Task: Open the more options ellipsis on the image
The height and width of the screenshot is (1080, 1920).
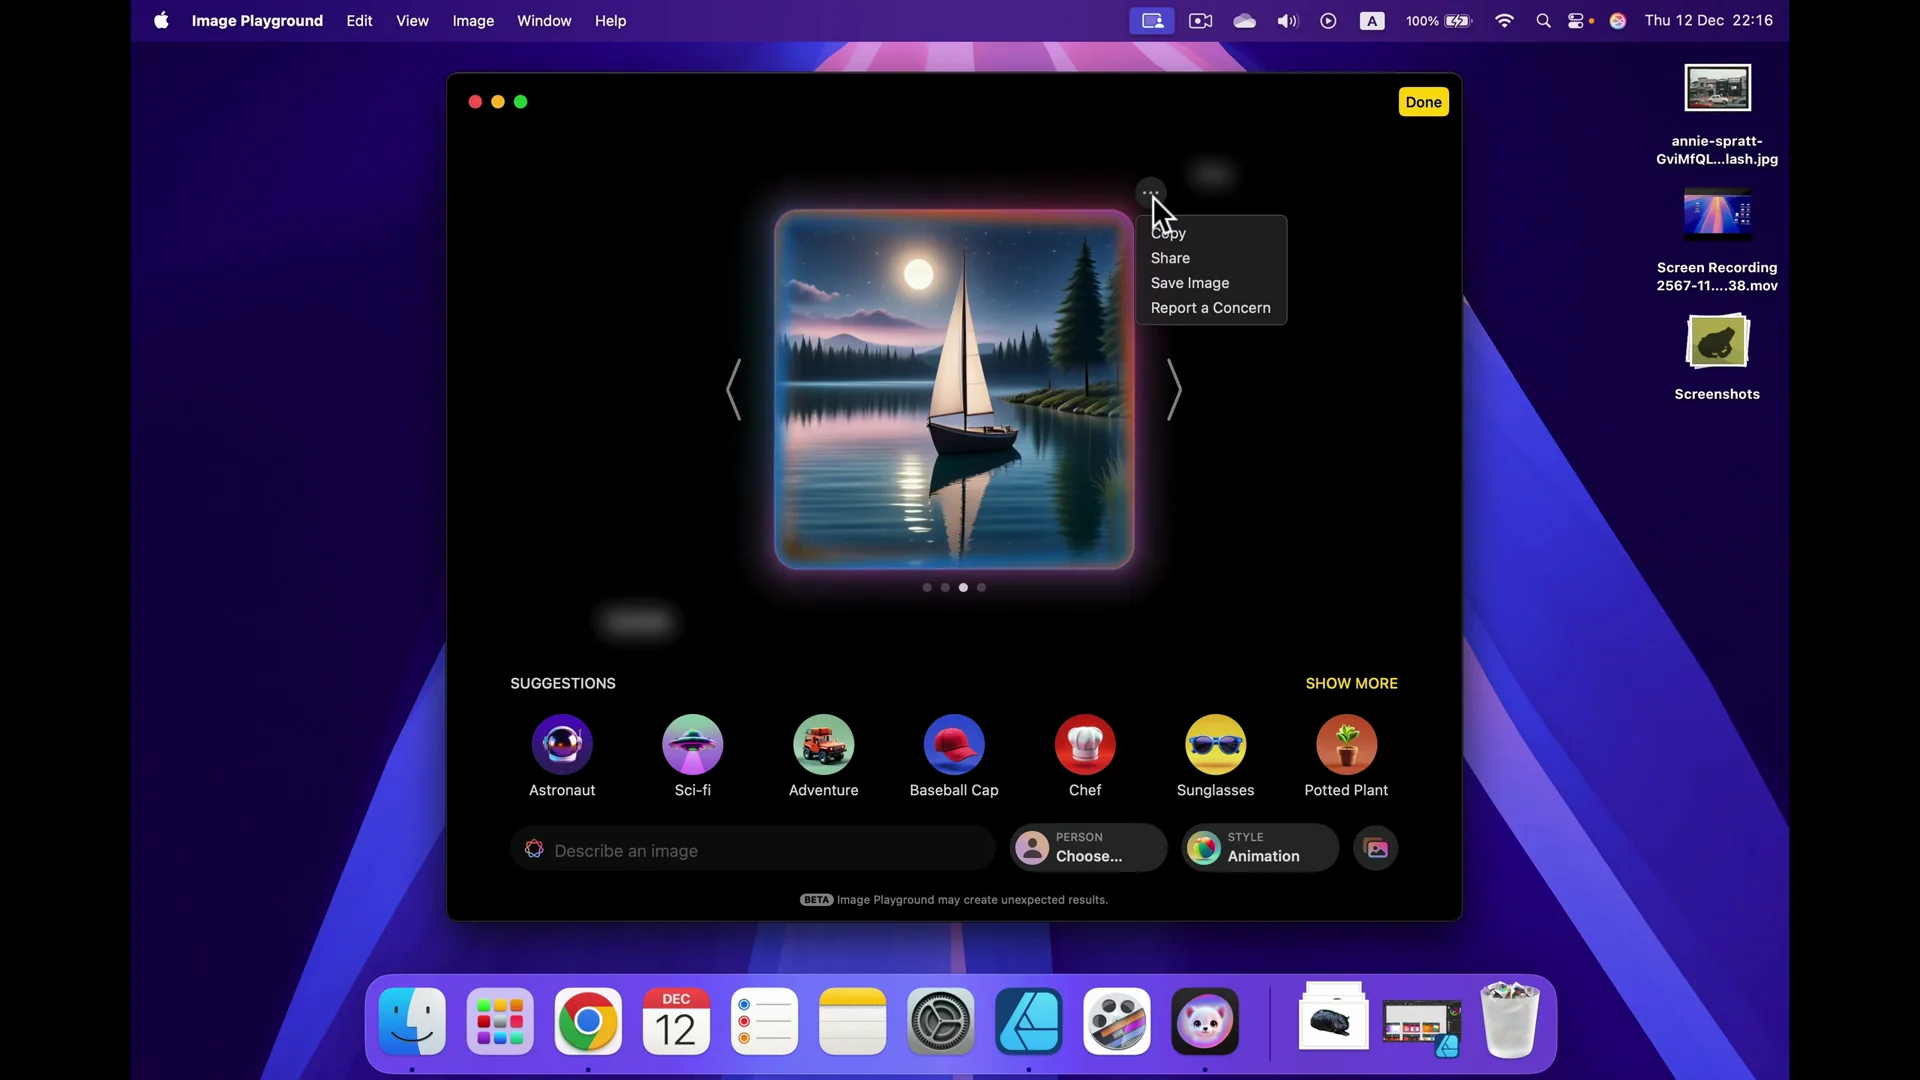Action: (1149, 190)
